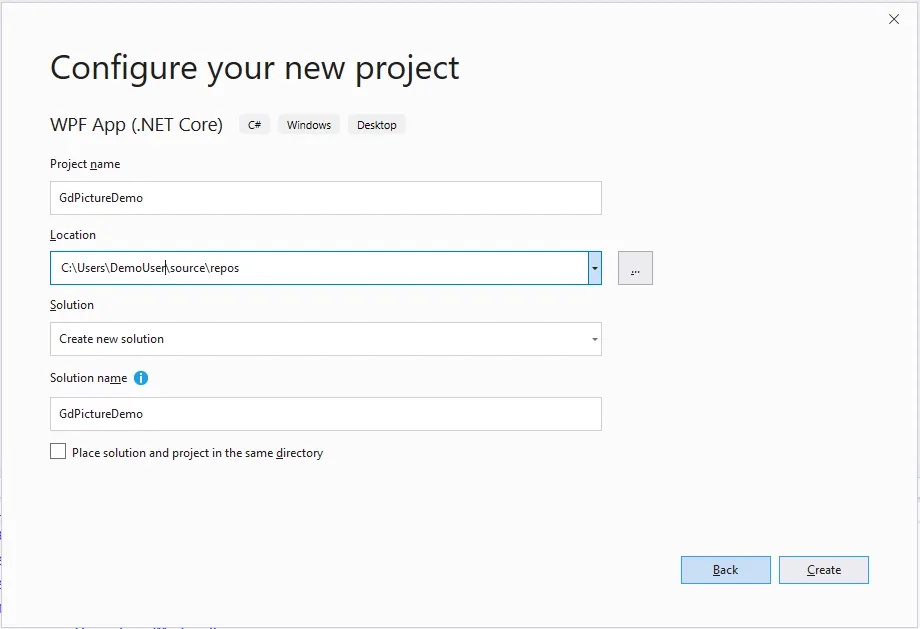
Task: Click the Desktop project type tag
Action: tap(377, 125)
